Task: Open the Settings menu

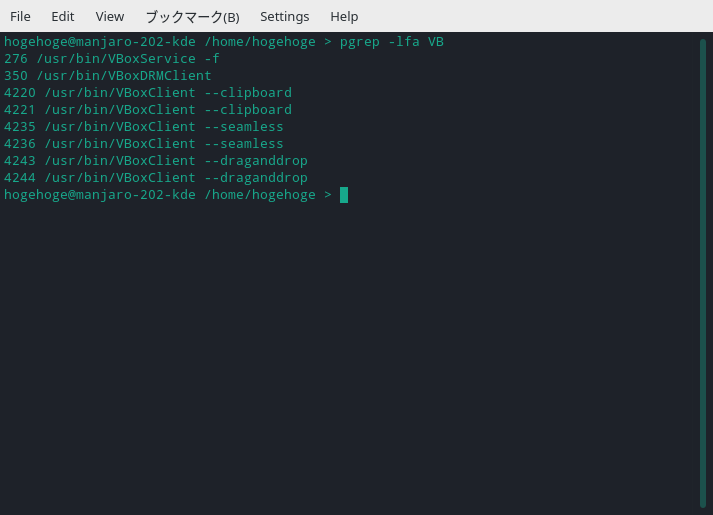Action: [x=285, y=17]
